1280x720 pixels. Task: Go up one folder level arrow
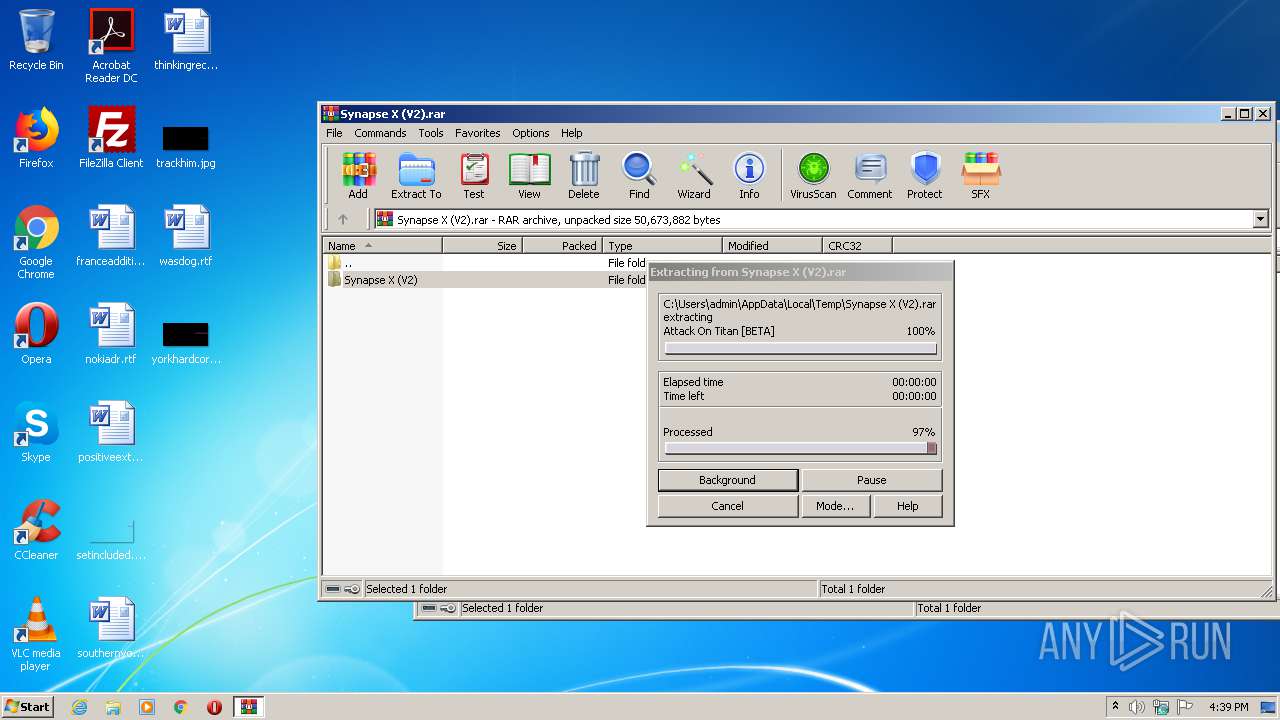point(343,219)
